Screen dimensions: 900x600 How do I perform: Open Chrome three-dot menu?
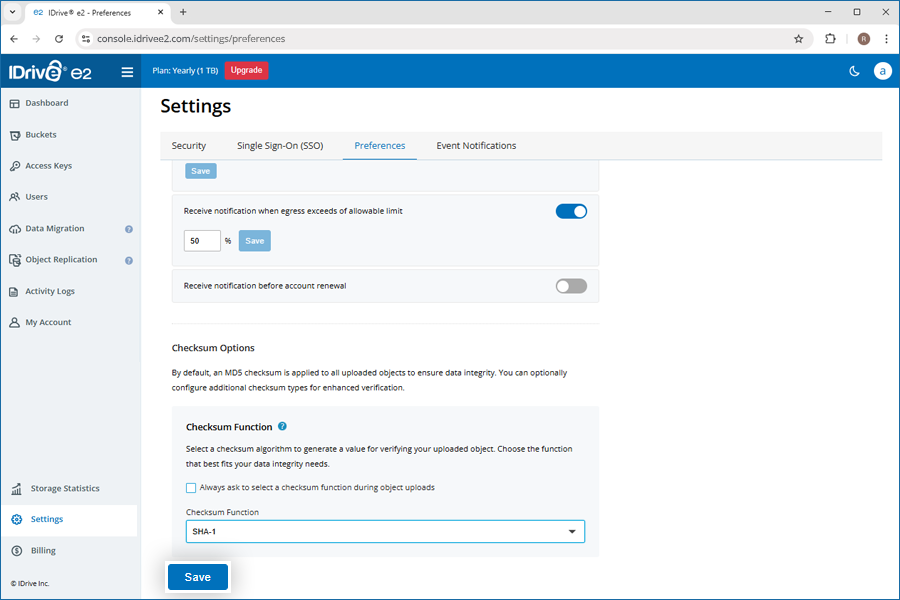tap(886, 39)
